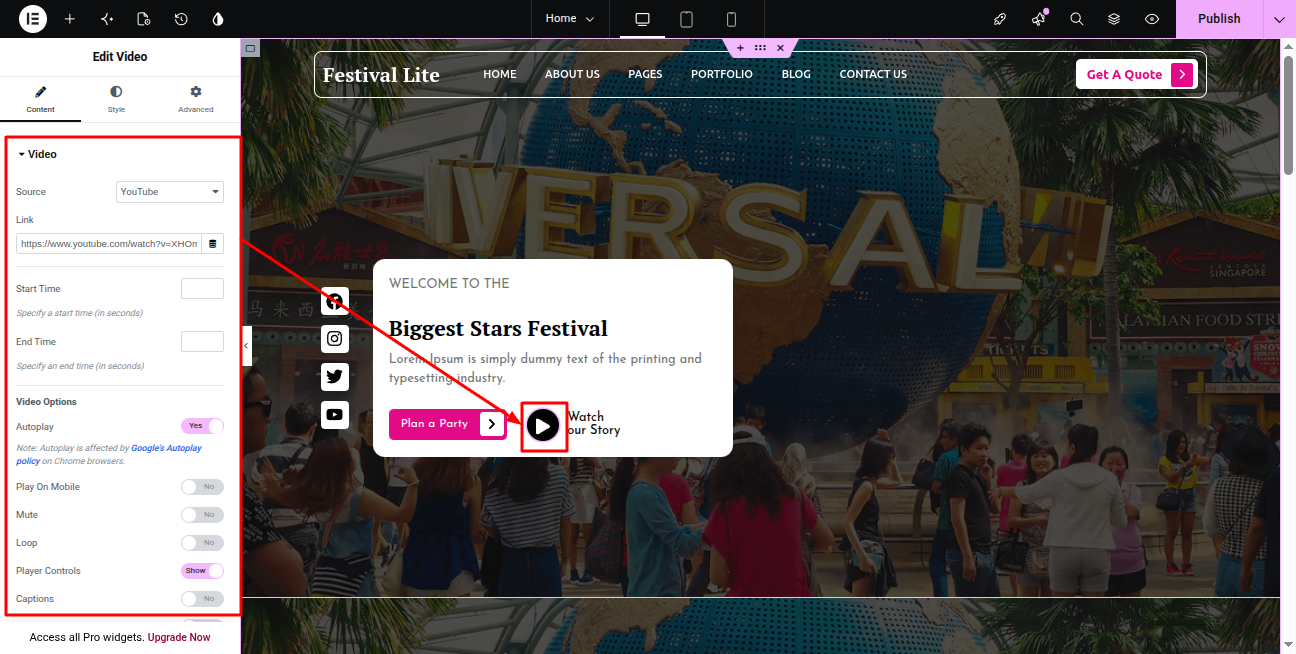
Task: Toggle the Autoplay switch off
Action: click(x=202, y=426)
